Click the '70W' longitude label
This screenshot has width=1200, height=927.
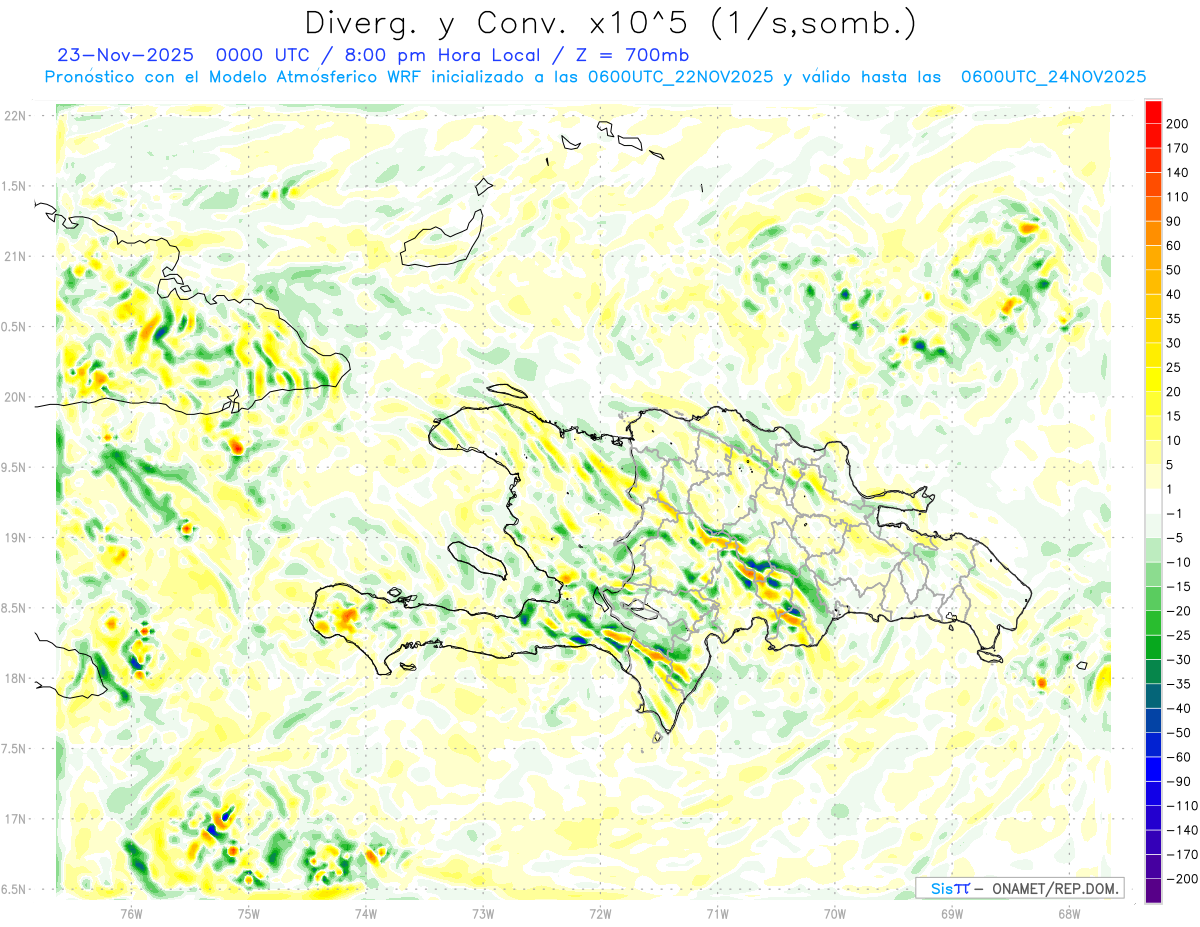(x=835, y=913)
